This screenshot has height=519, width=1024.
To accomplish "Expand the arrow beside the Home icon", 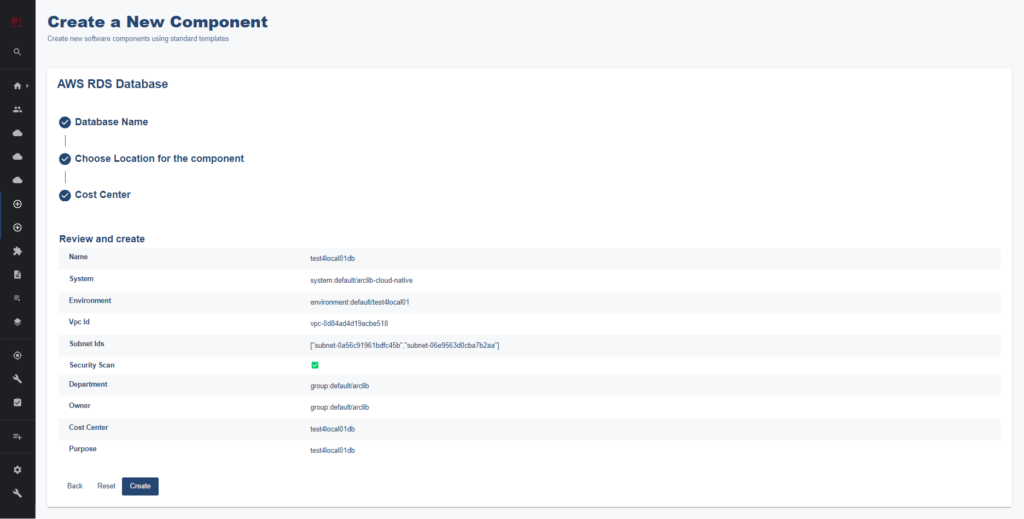I will (x=27, y=86).
